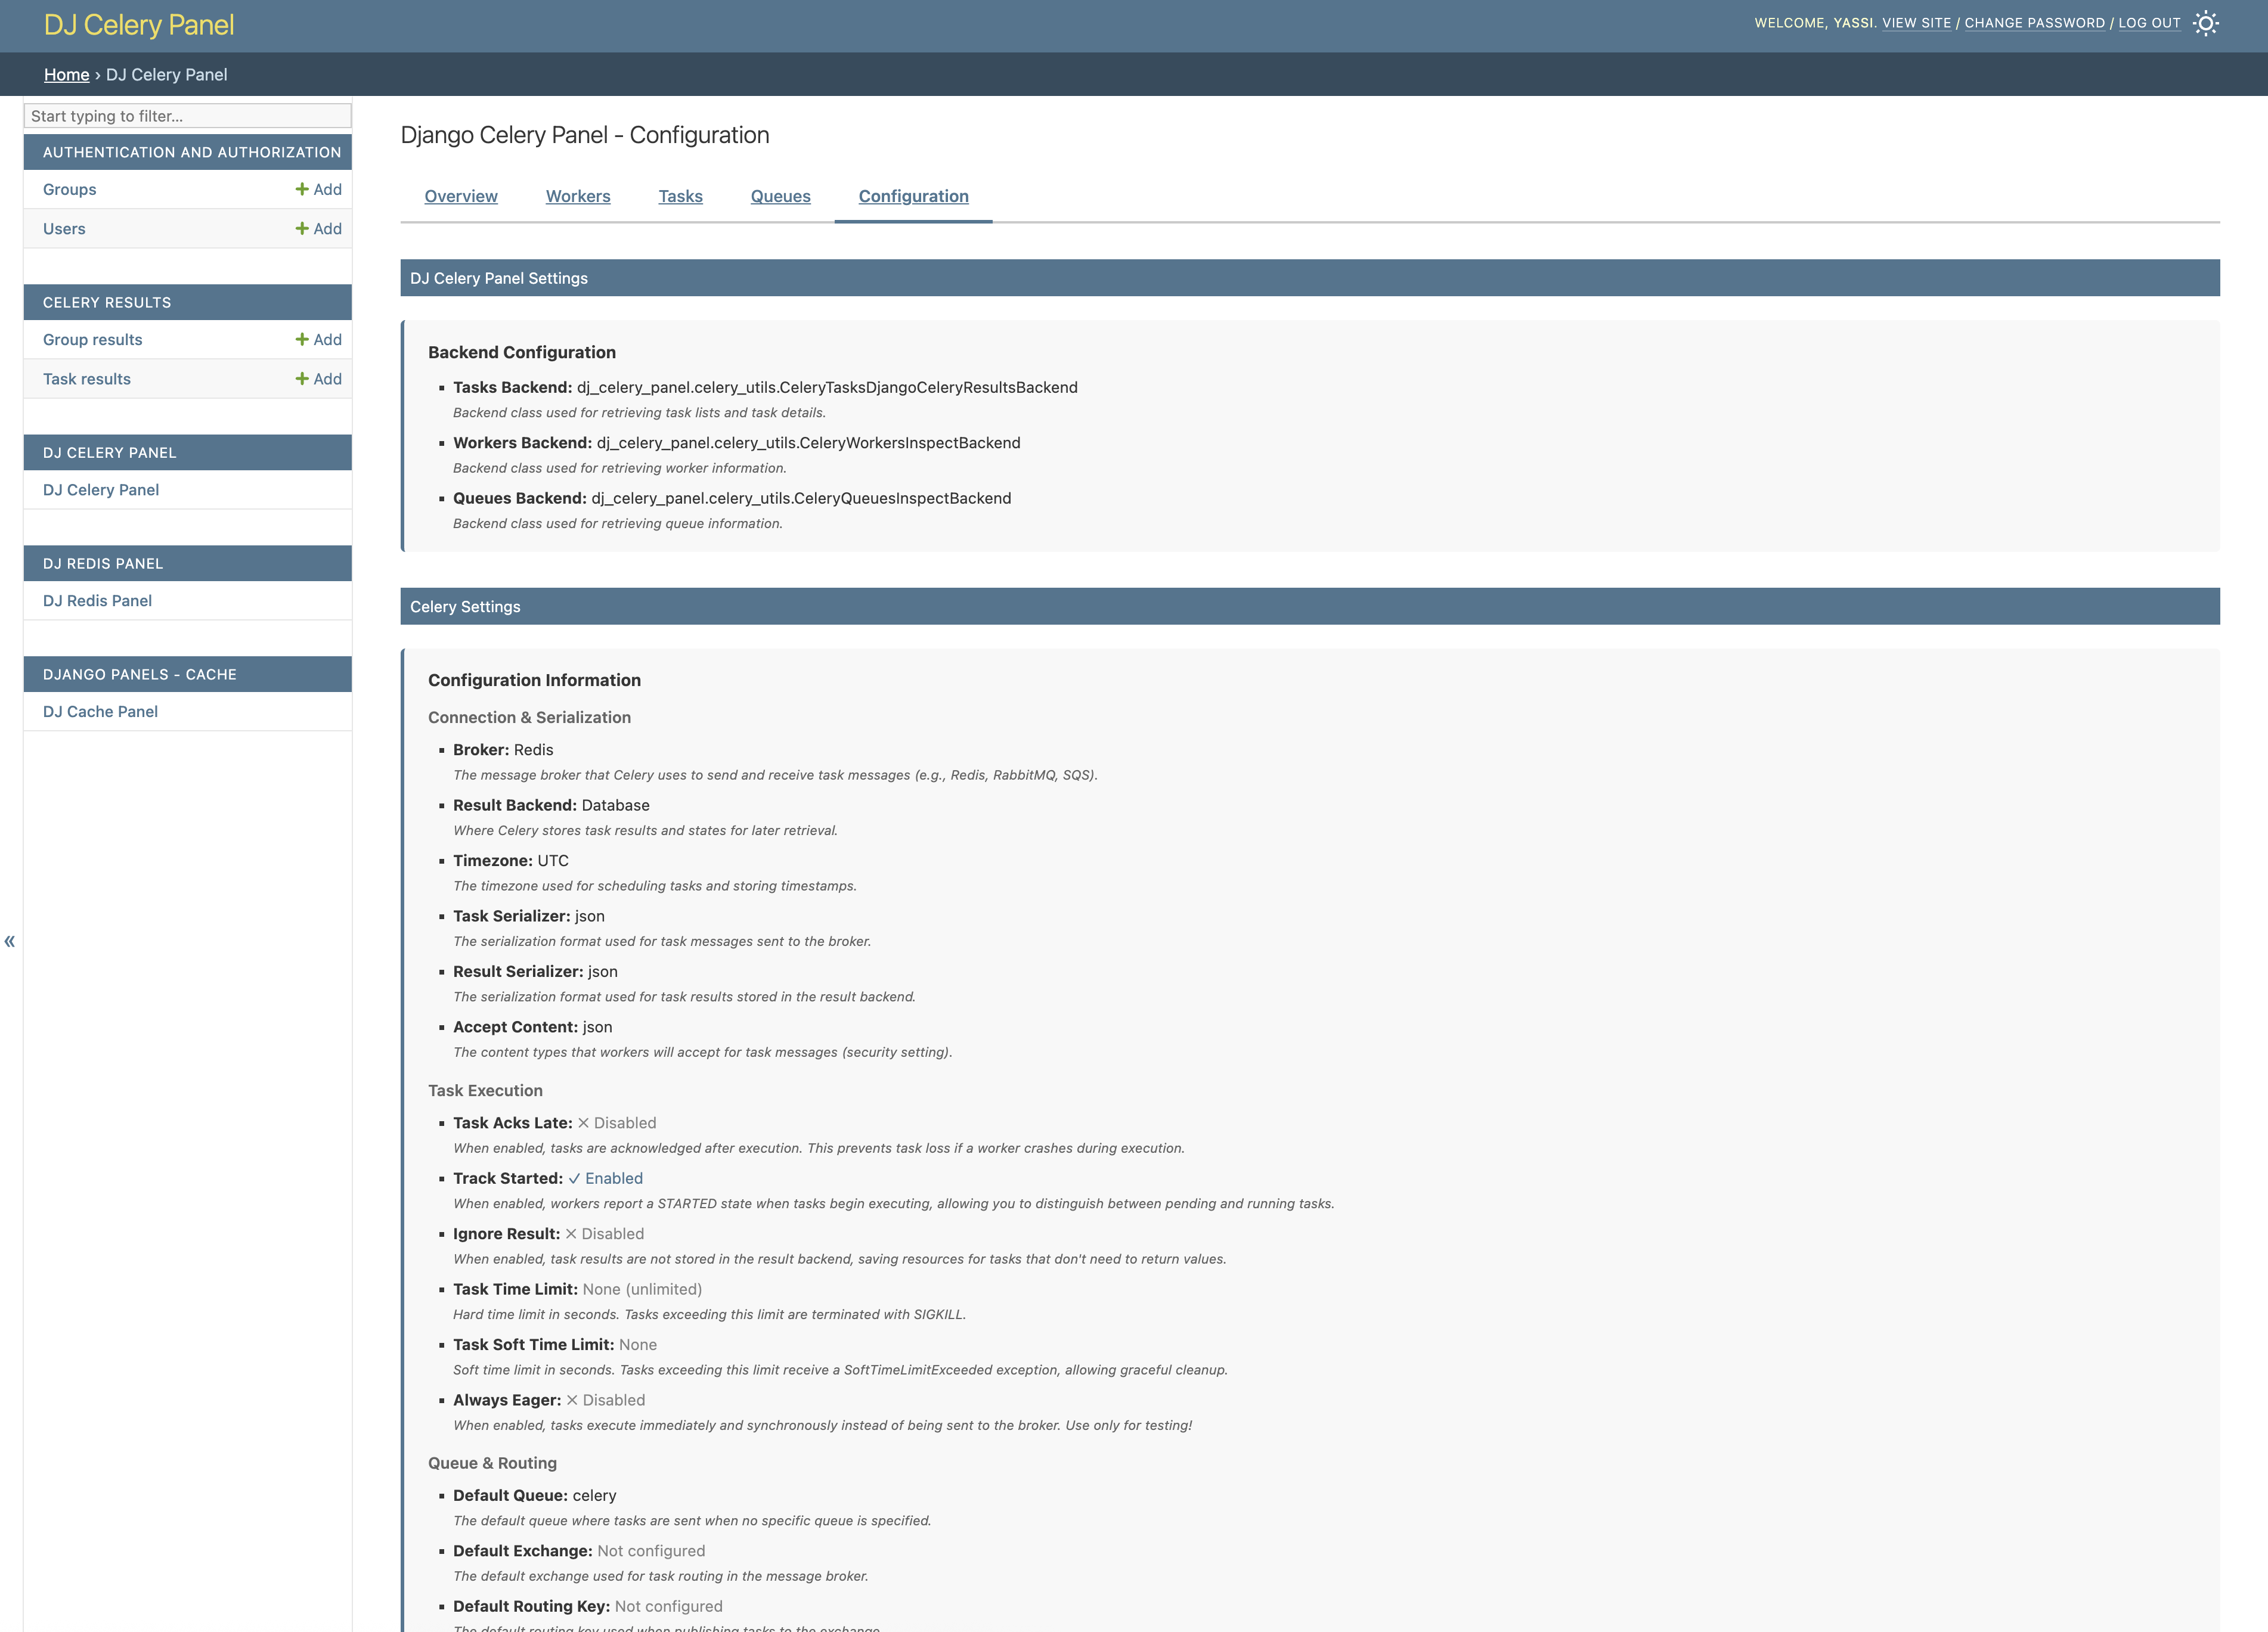2268x1632 pixels.
Task: Toggle the light/dark theme icon
Action: click(2205, 24)
